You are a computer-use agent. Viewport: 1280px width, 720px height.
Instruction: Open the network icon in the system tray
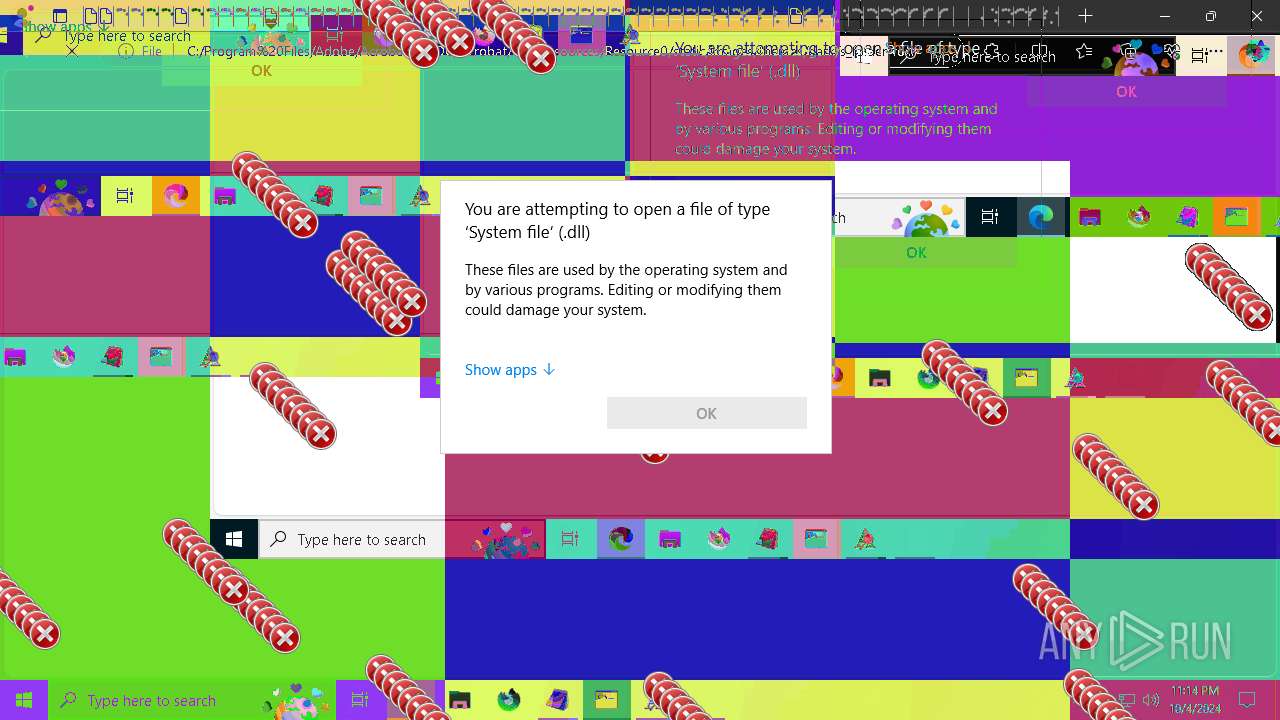(1127, 700)
